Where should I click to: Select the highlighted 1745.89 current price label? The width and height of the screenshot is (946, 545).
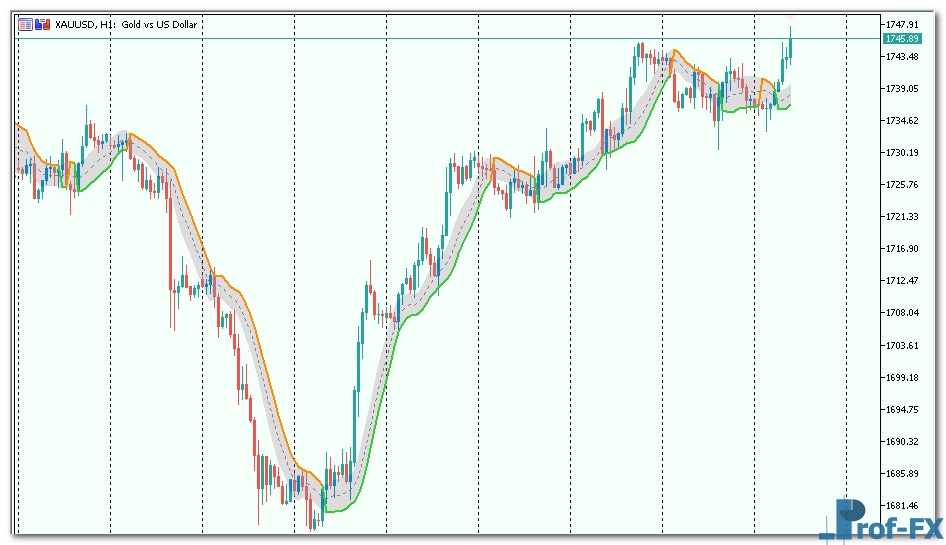pos(901,38)
